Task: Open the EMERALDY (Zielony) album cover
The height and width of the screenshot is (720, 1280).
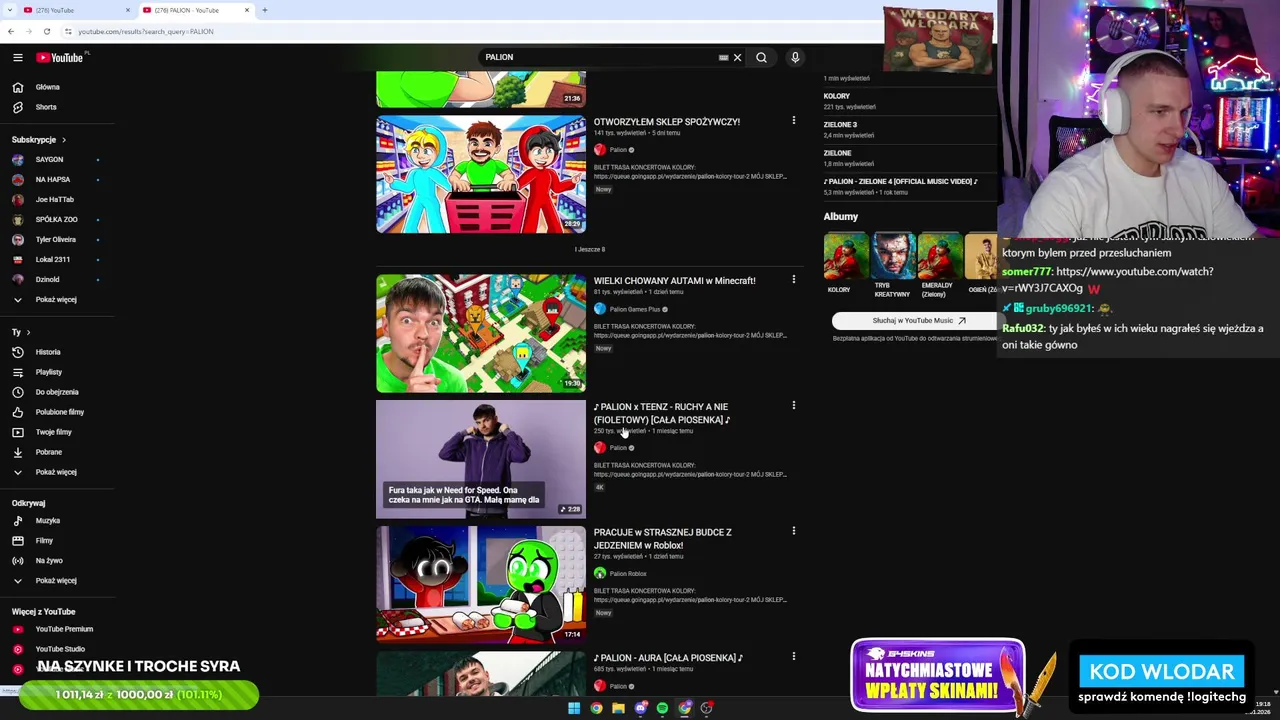Action: [940, 258]
